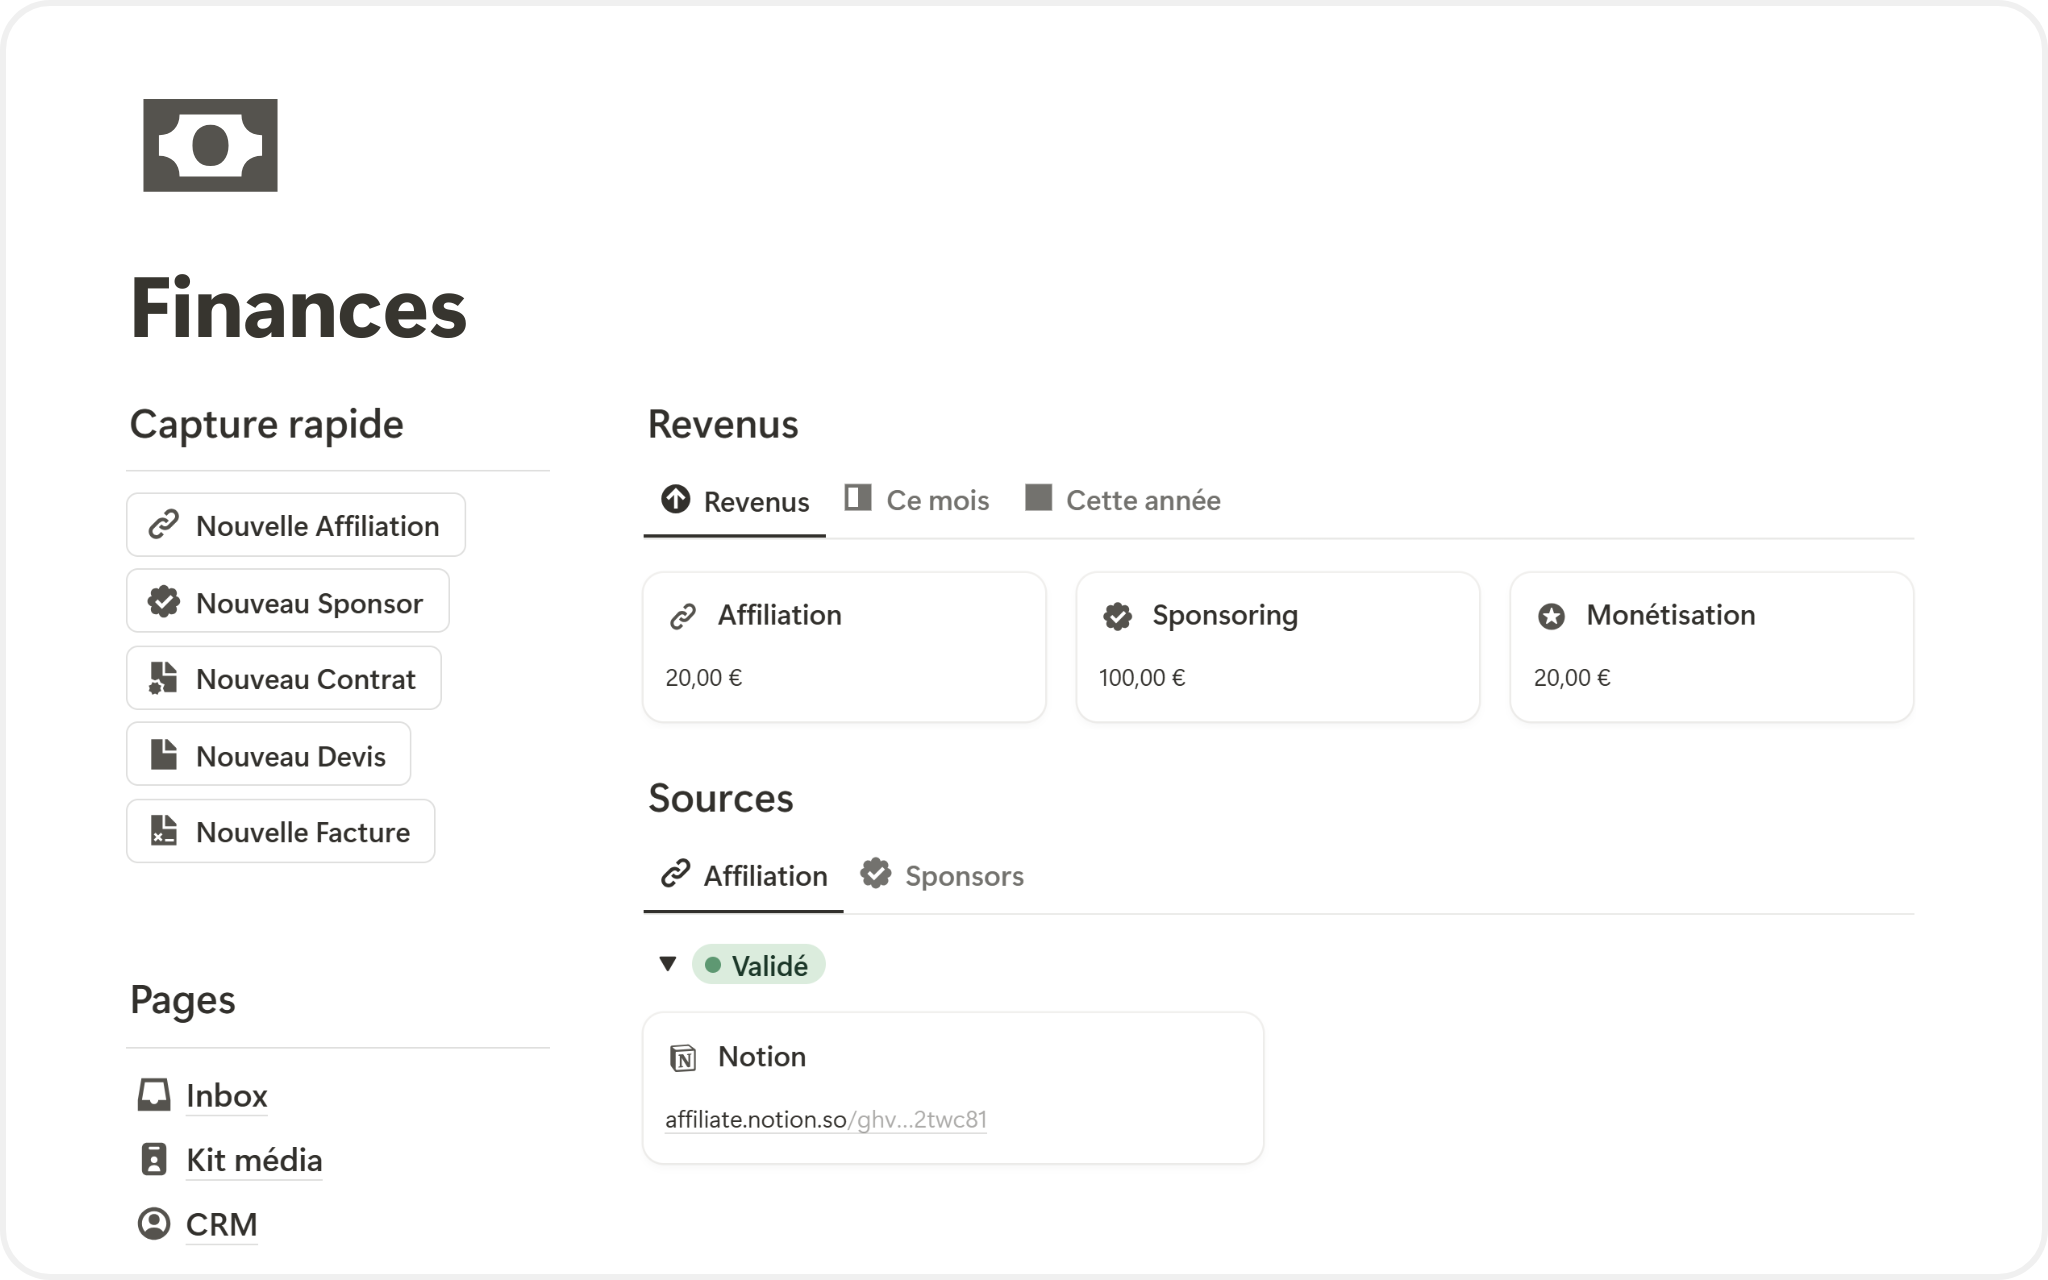2048x1280 pixels.
Task: Click the Kit média badge icon
Action: pos(153,1159)
